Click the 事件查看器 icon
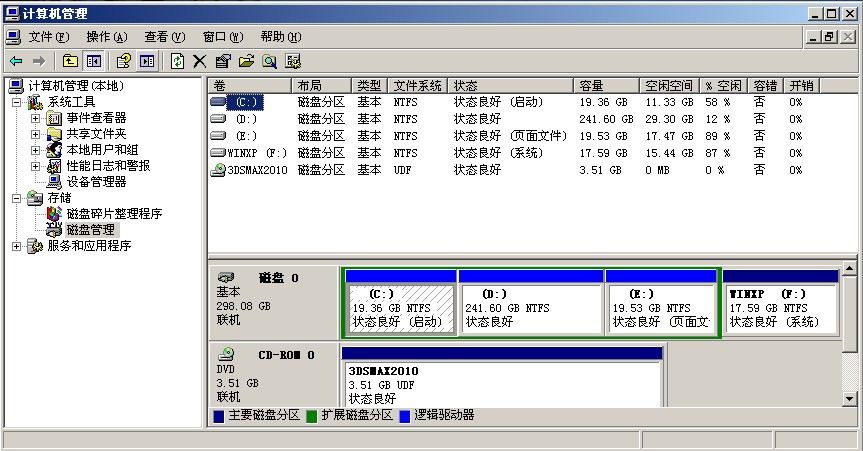This screenshot has height=451, width=863. [x=54, y=118]
